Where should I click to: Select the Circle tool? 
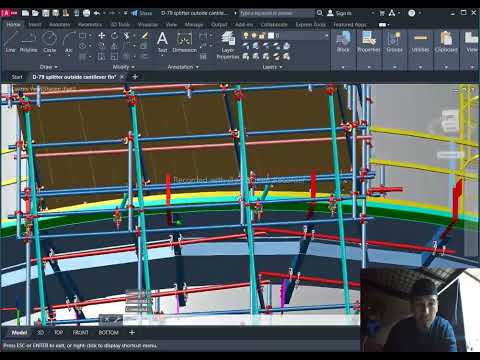pyautogui.click(x=49, y=42)
